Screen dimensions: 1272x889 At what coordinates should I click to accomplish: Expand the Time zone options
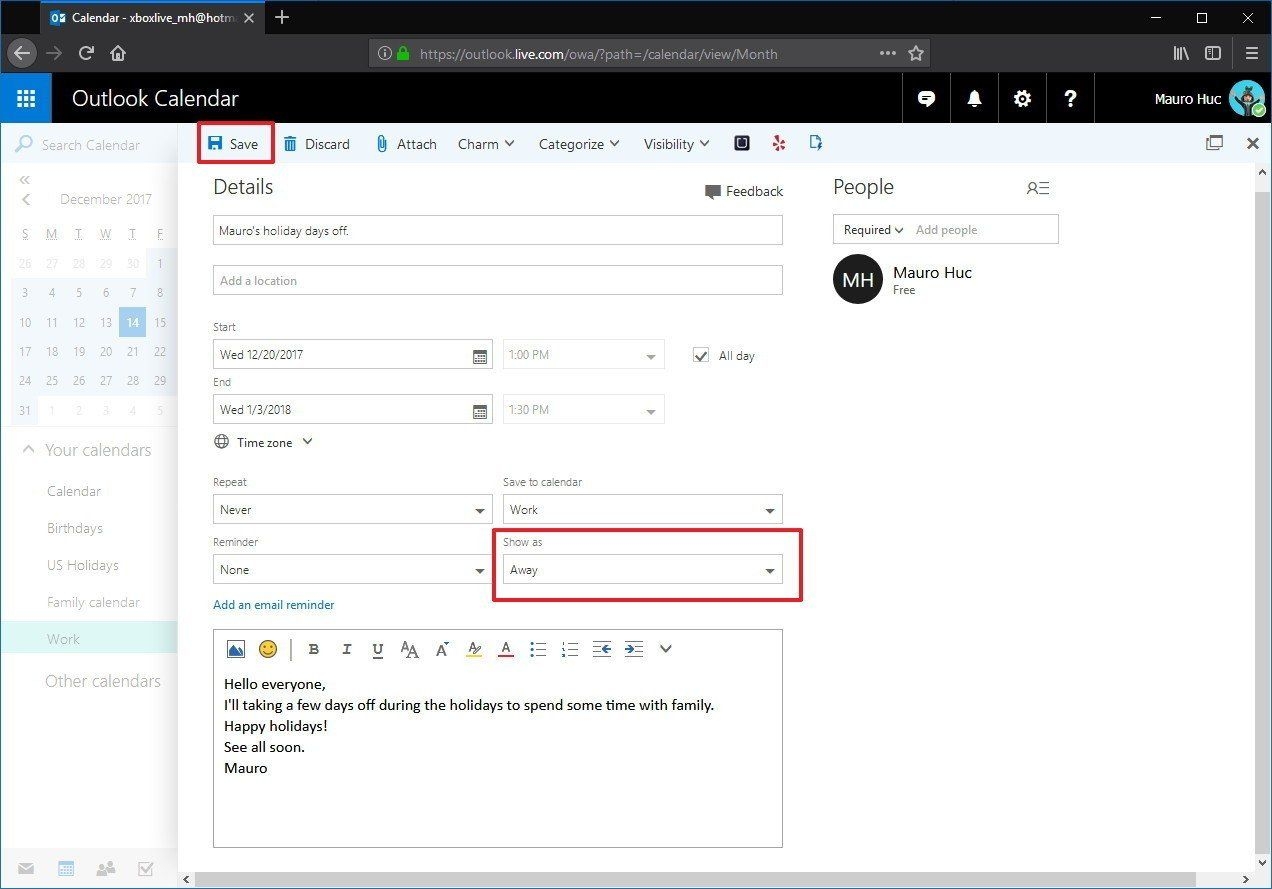click(x=264, y=442)
